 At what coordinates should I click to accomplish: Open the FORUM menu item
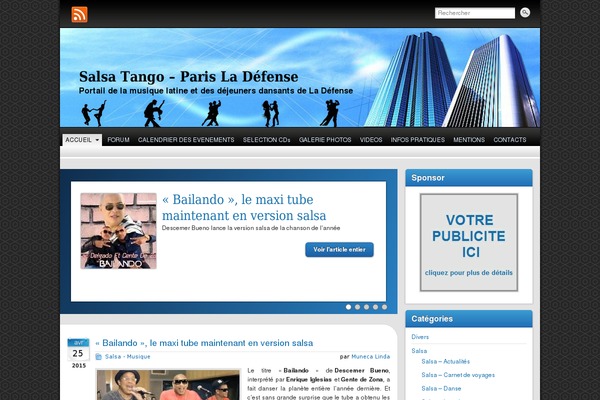[118, 140]
